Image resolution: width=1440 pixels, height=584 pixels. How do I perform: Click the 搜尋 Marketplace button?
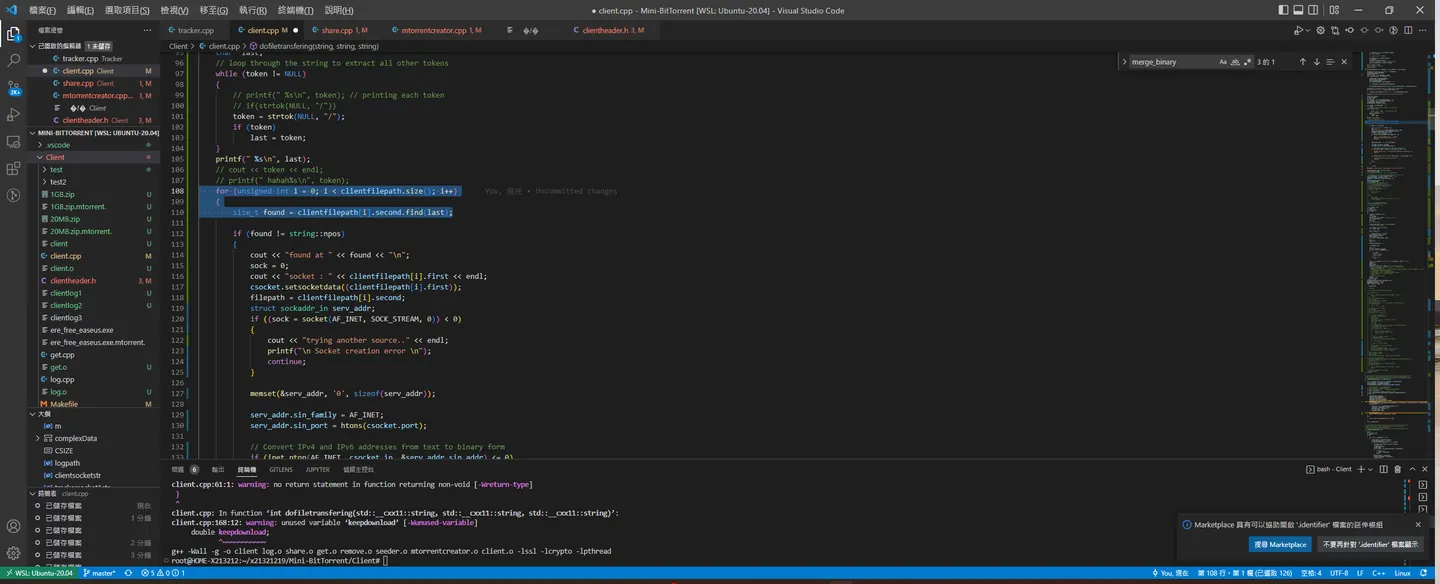(1280, 544)
